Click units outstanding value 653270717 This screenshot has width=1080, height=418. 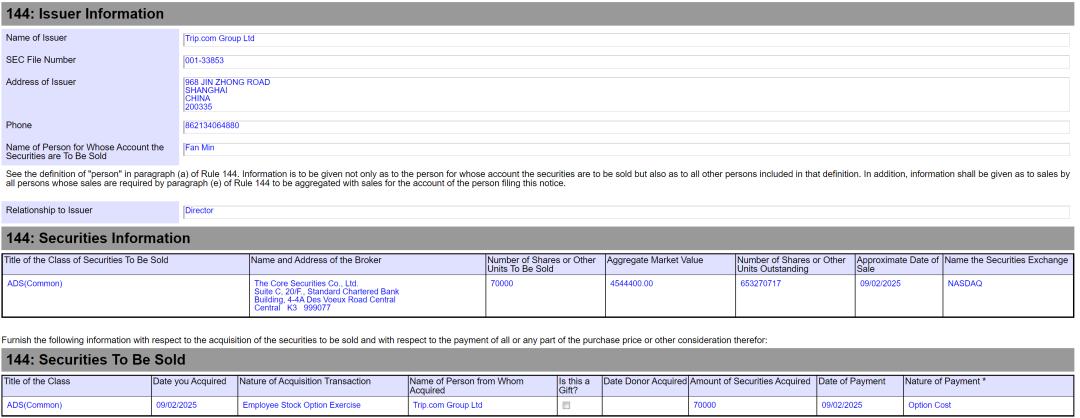[760, 284]
